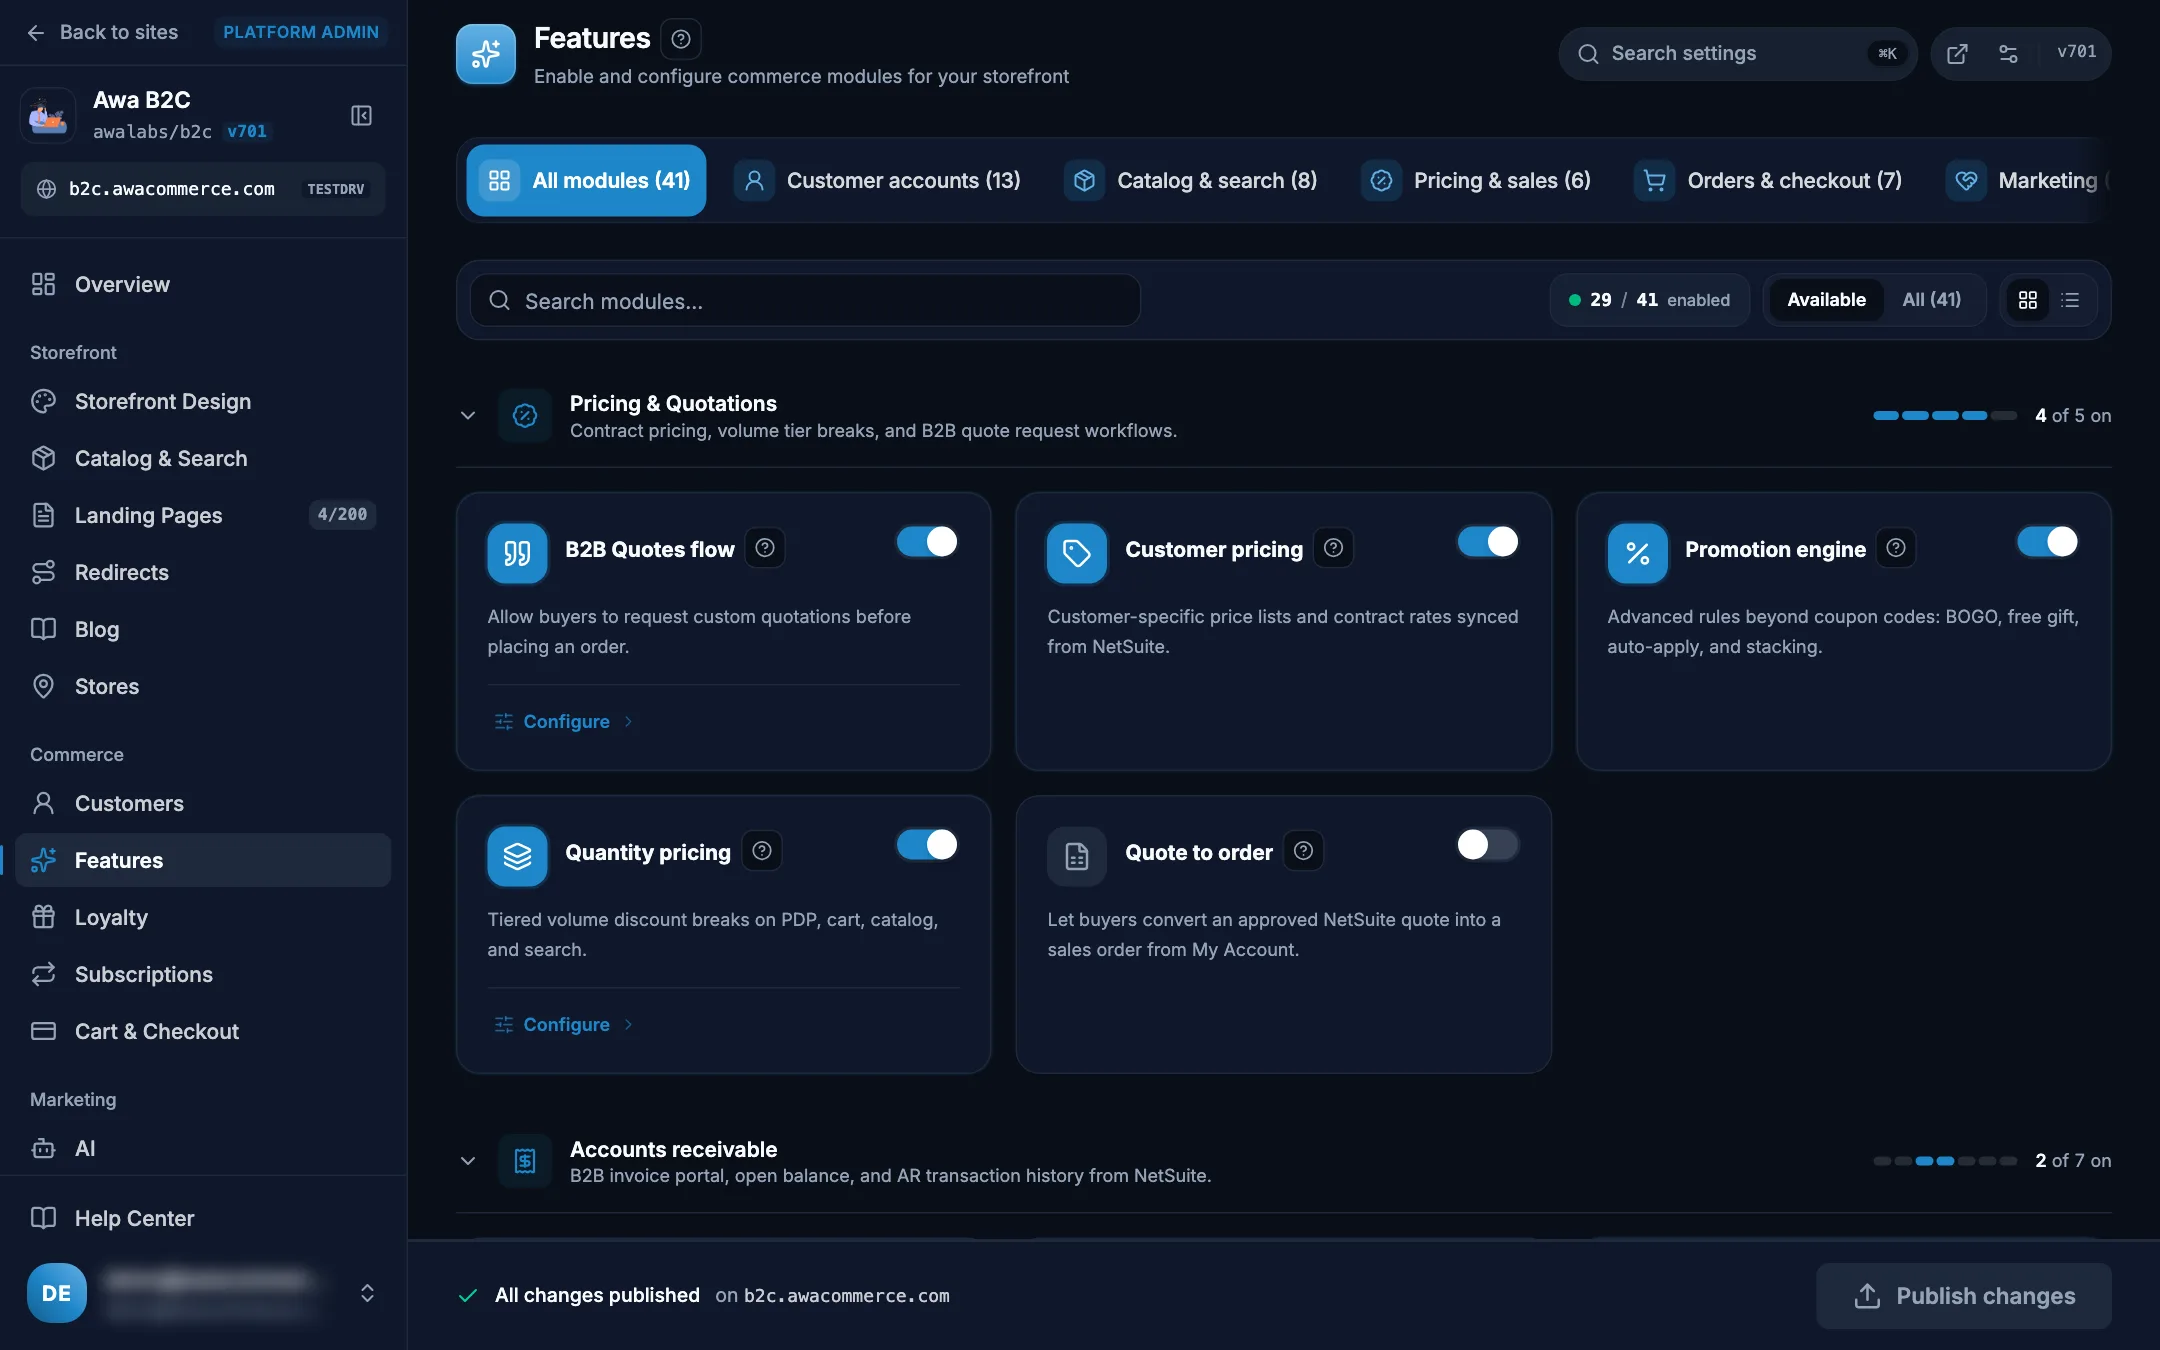2160x1350 pixels.
Task: Click the Promotion engine percent icon
Action: [x=1637, y=553]
